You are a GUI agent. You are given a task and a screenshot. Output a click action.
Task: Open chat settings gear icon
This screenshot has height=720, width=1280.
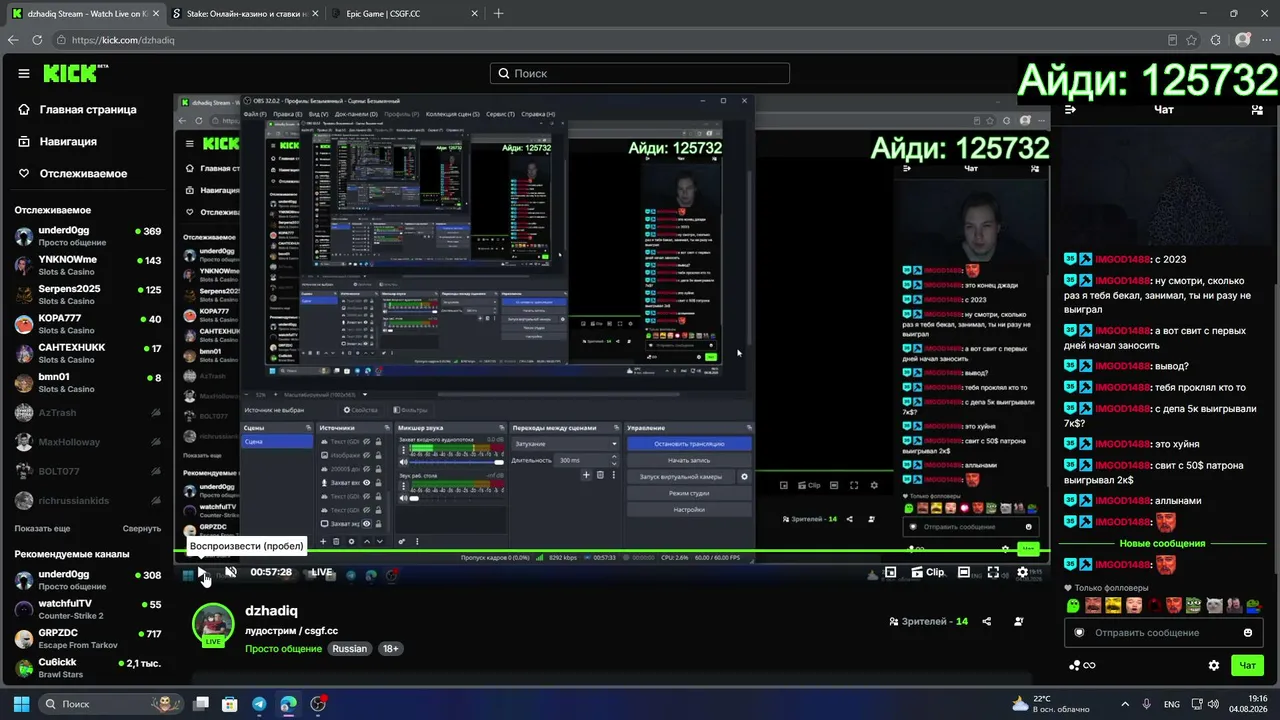tap(1214, 665)
